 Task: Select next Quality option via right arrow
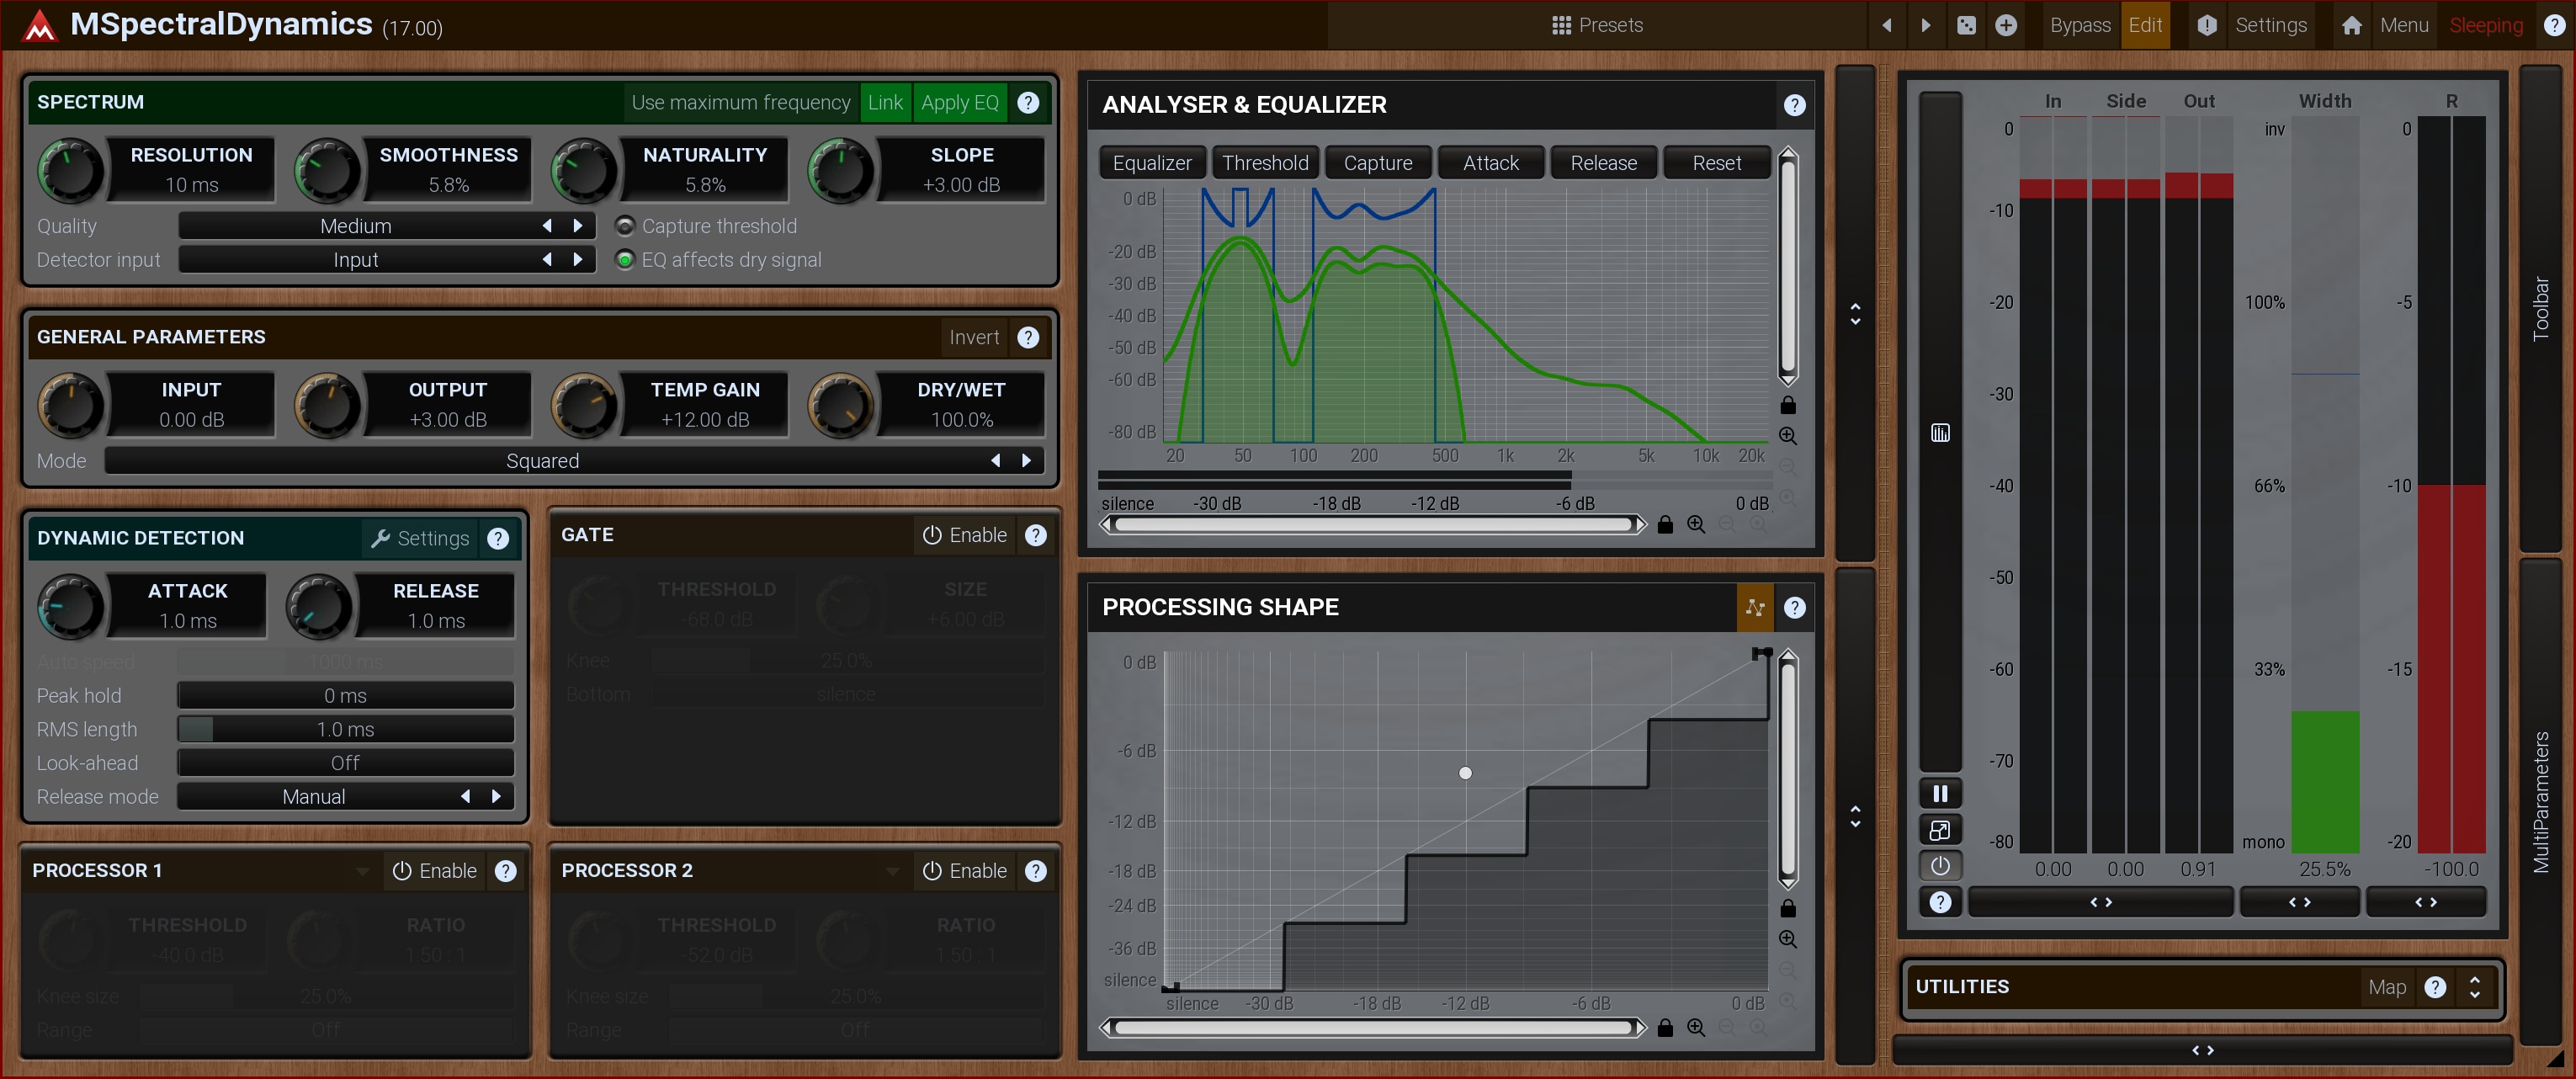click(x=578, y=226)
